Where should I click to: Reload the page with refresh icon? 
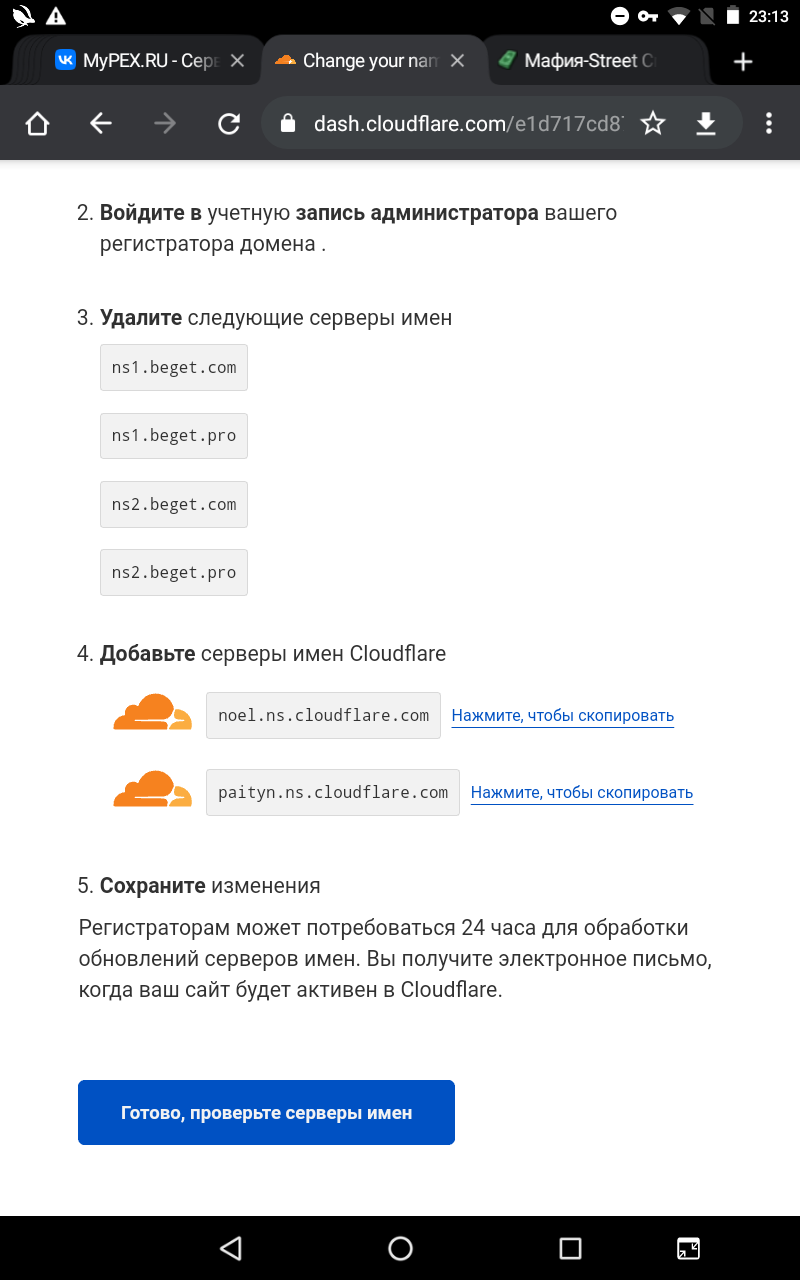click(x=229, y=123)
